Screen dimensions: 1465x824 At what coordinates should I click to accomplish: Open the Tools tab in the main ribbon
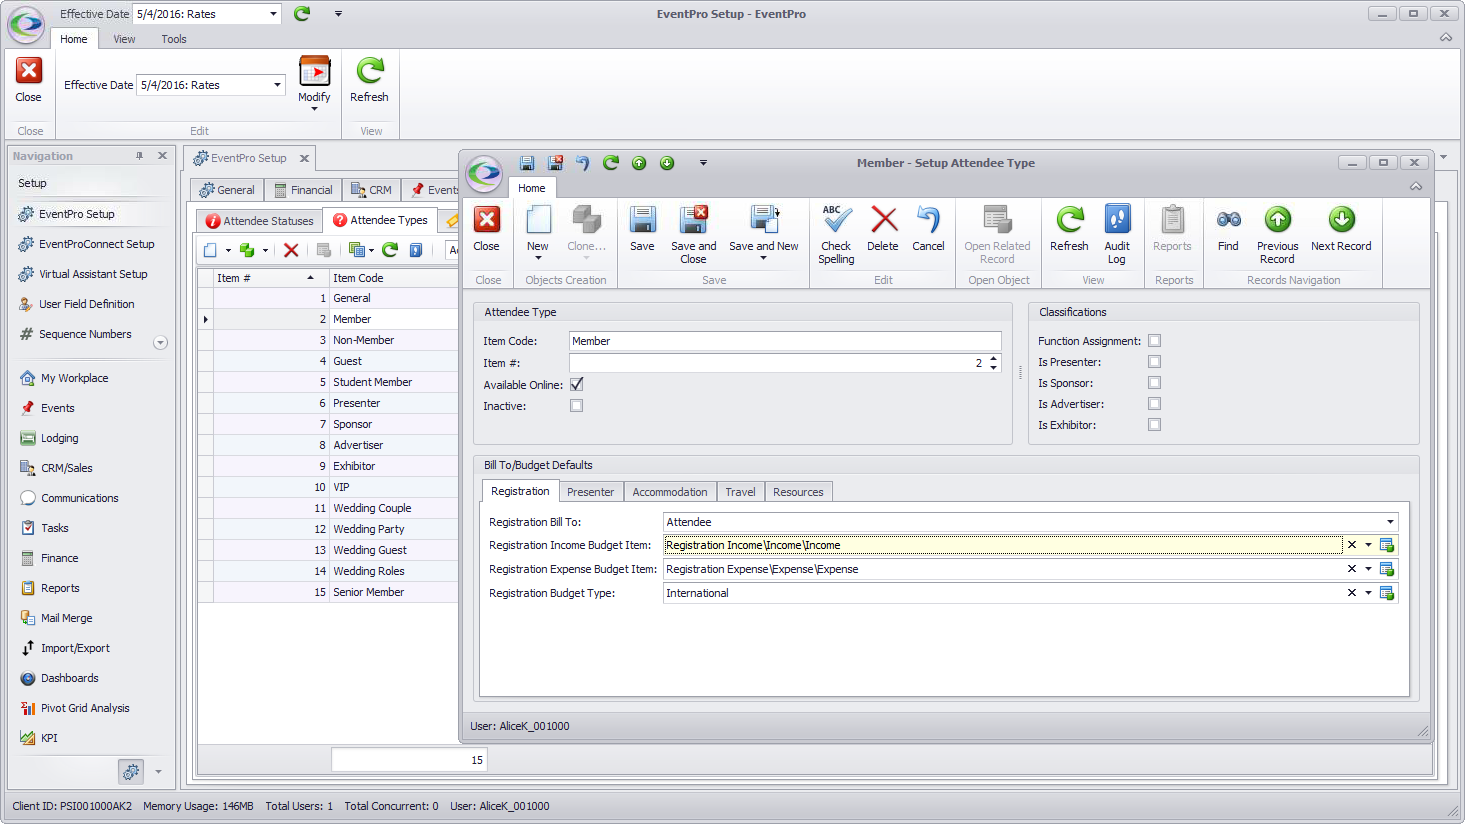pyautogui.click(x=174, y=39)
